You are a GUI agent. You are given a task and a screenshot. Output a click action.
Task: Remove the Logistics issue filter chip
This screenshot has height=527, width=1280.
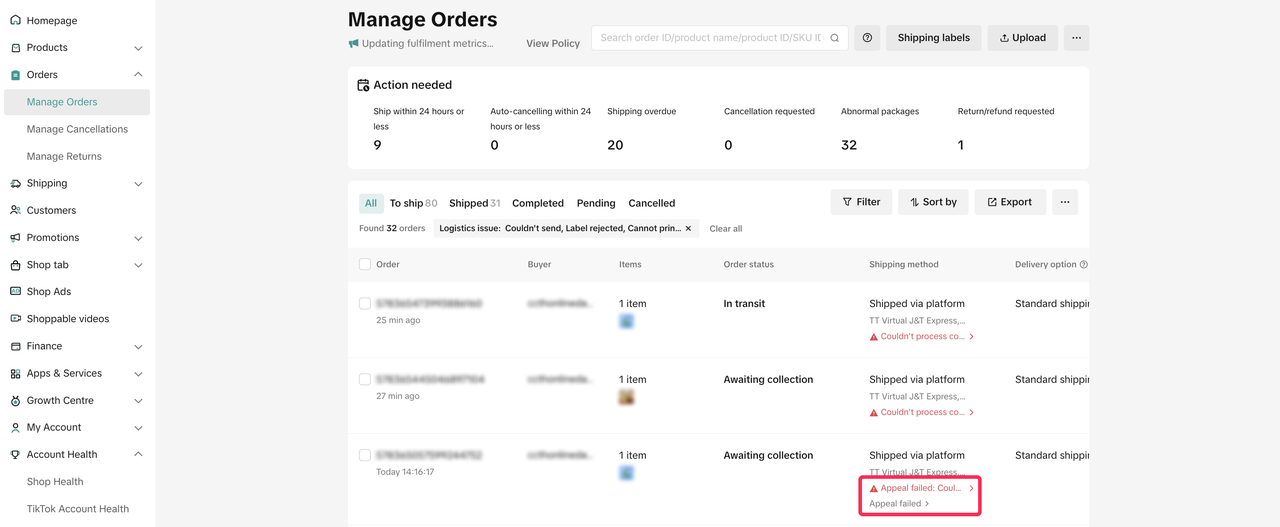tap(688, 229)
